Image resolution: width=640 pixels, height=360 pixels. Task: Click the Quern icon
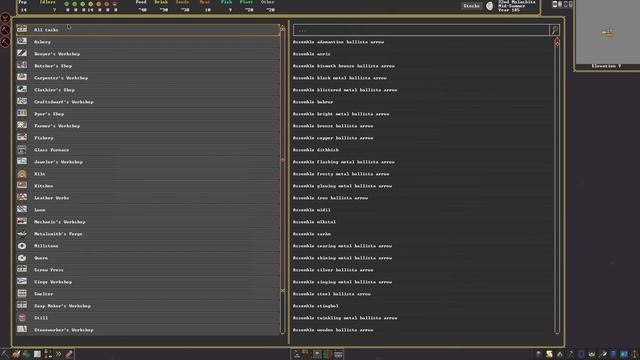22,258
